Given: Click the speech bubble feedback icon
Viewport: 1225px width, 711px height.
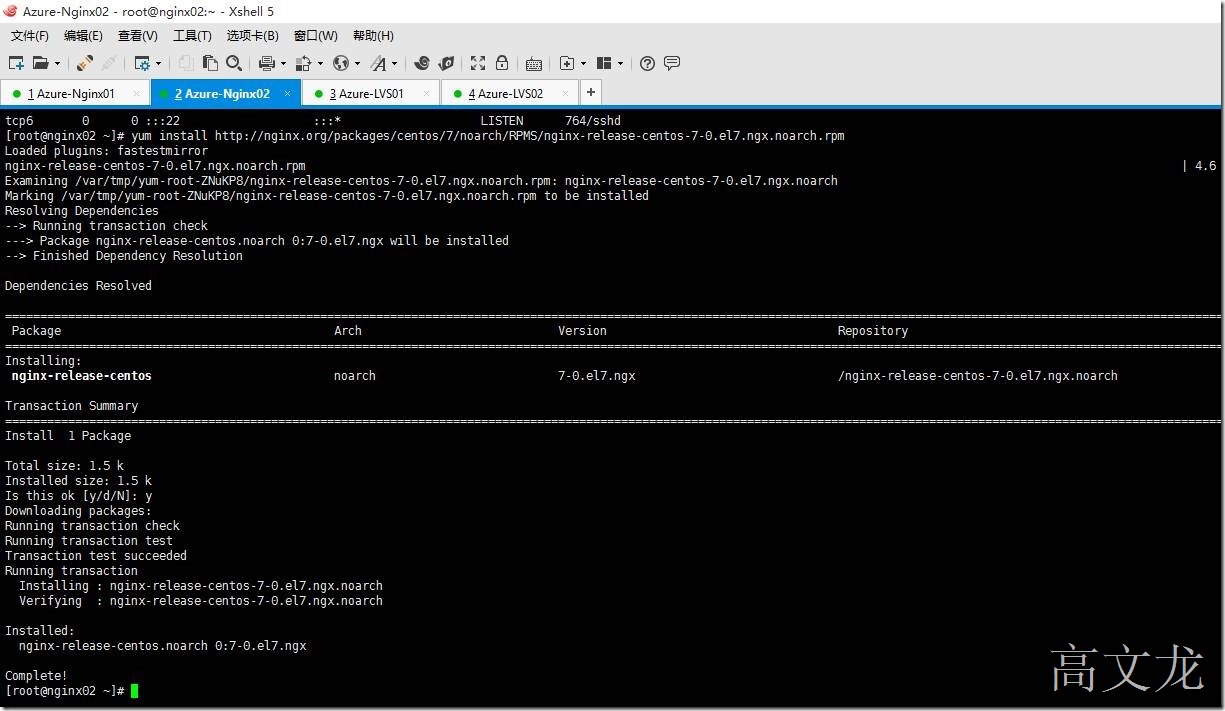Looking at the screenshot, I should [672, 63].
